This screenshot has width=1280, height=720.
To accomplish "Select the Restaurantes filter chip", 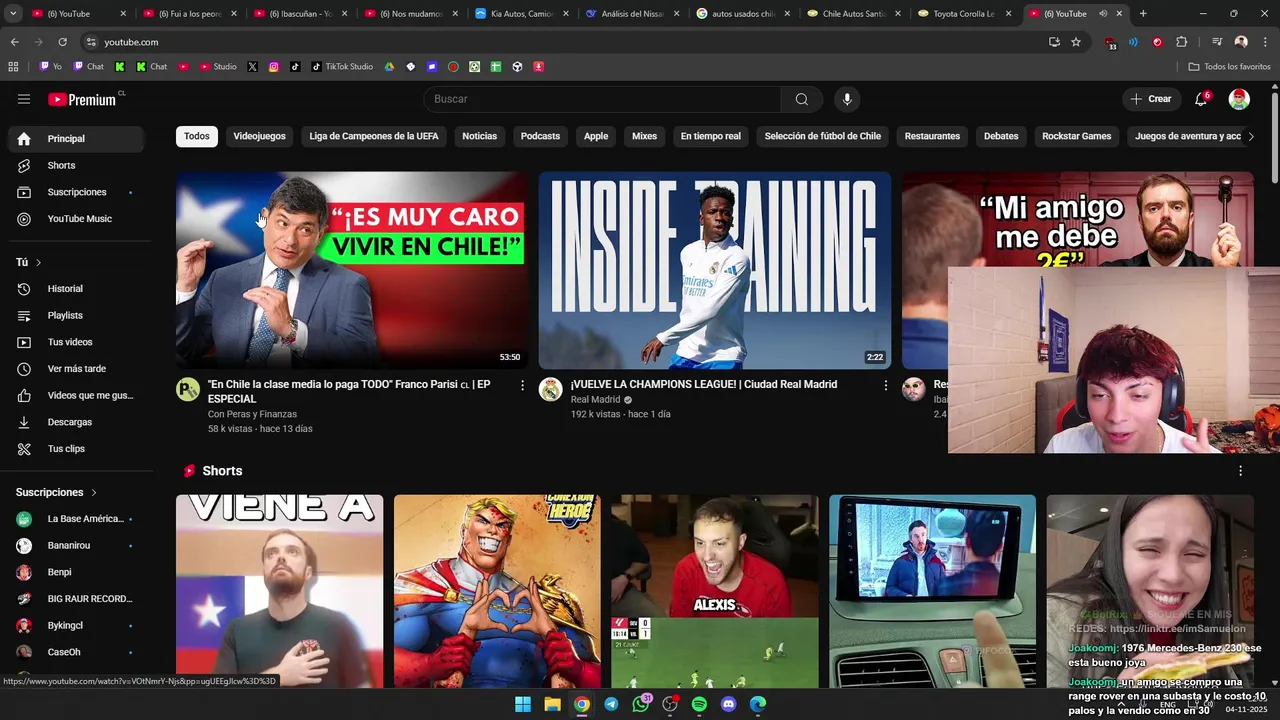I will tap(932, 136).
